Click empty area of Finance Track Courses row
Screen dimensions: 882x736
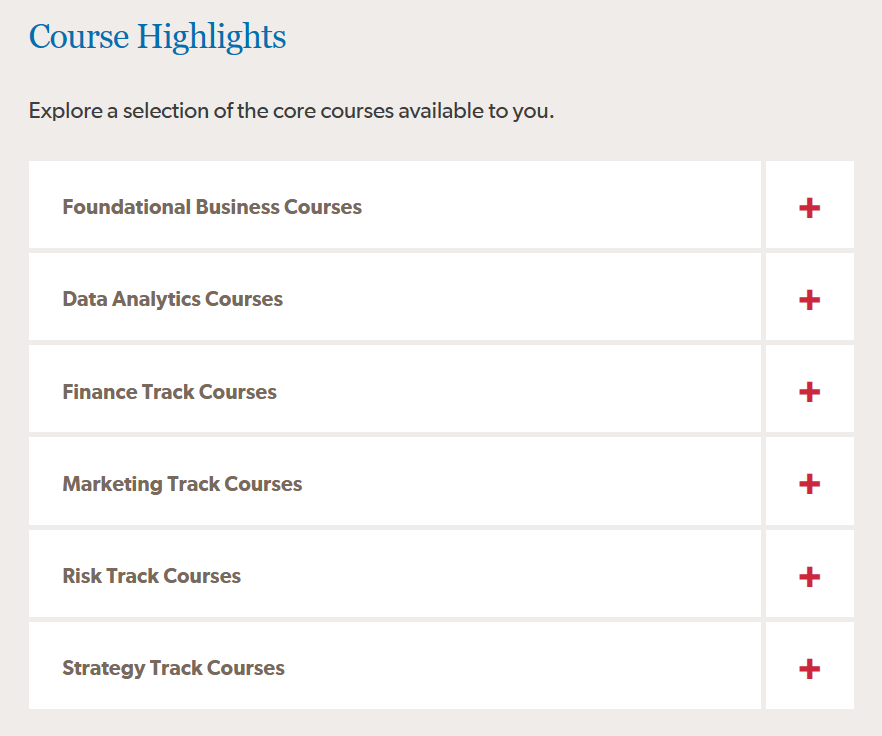[x=520, y=392]
